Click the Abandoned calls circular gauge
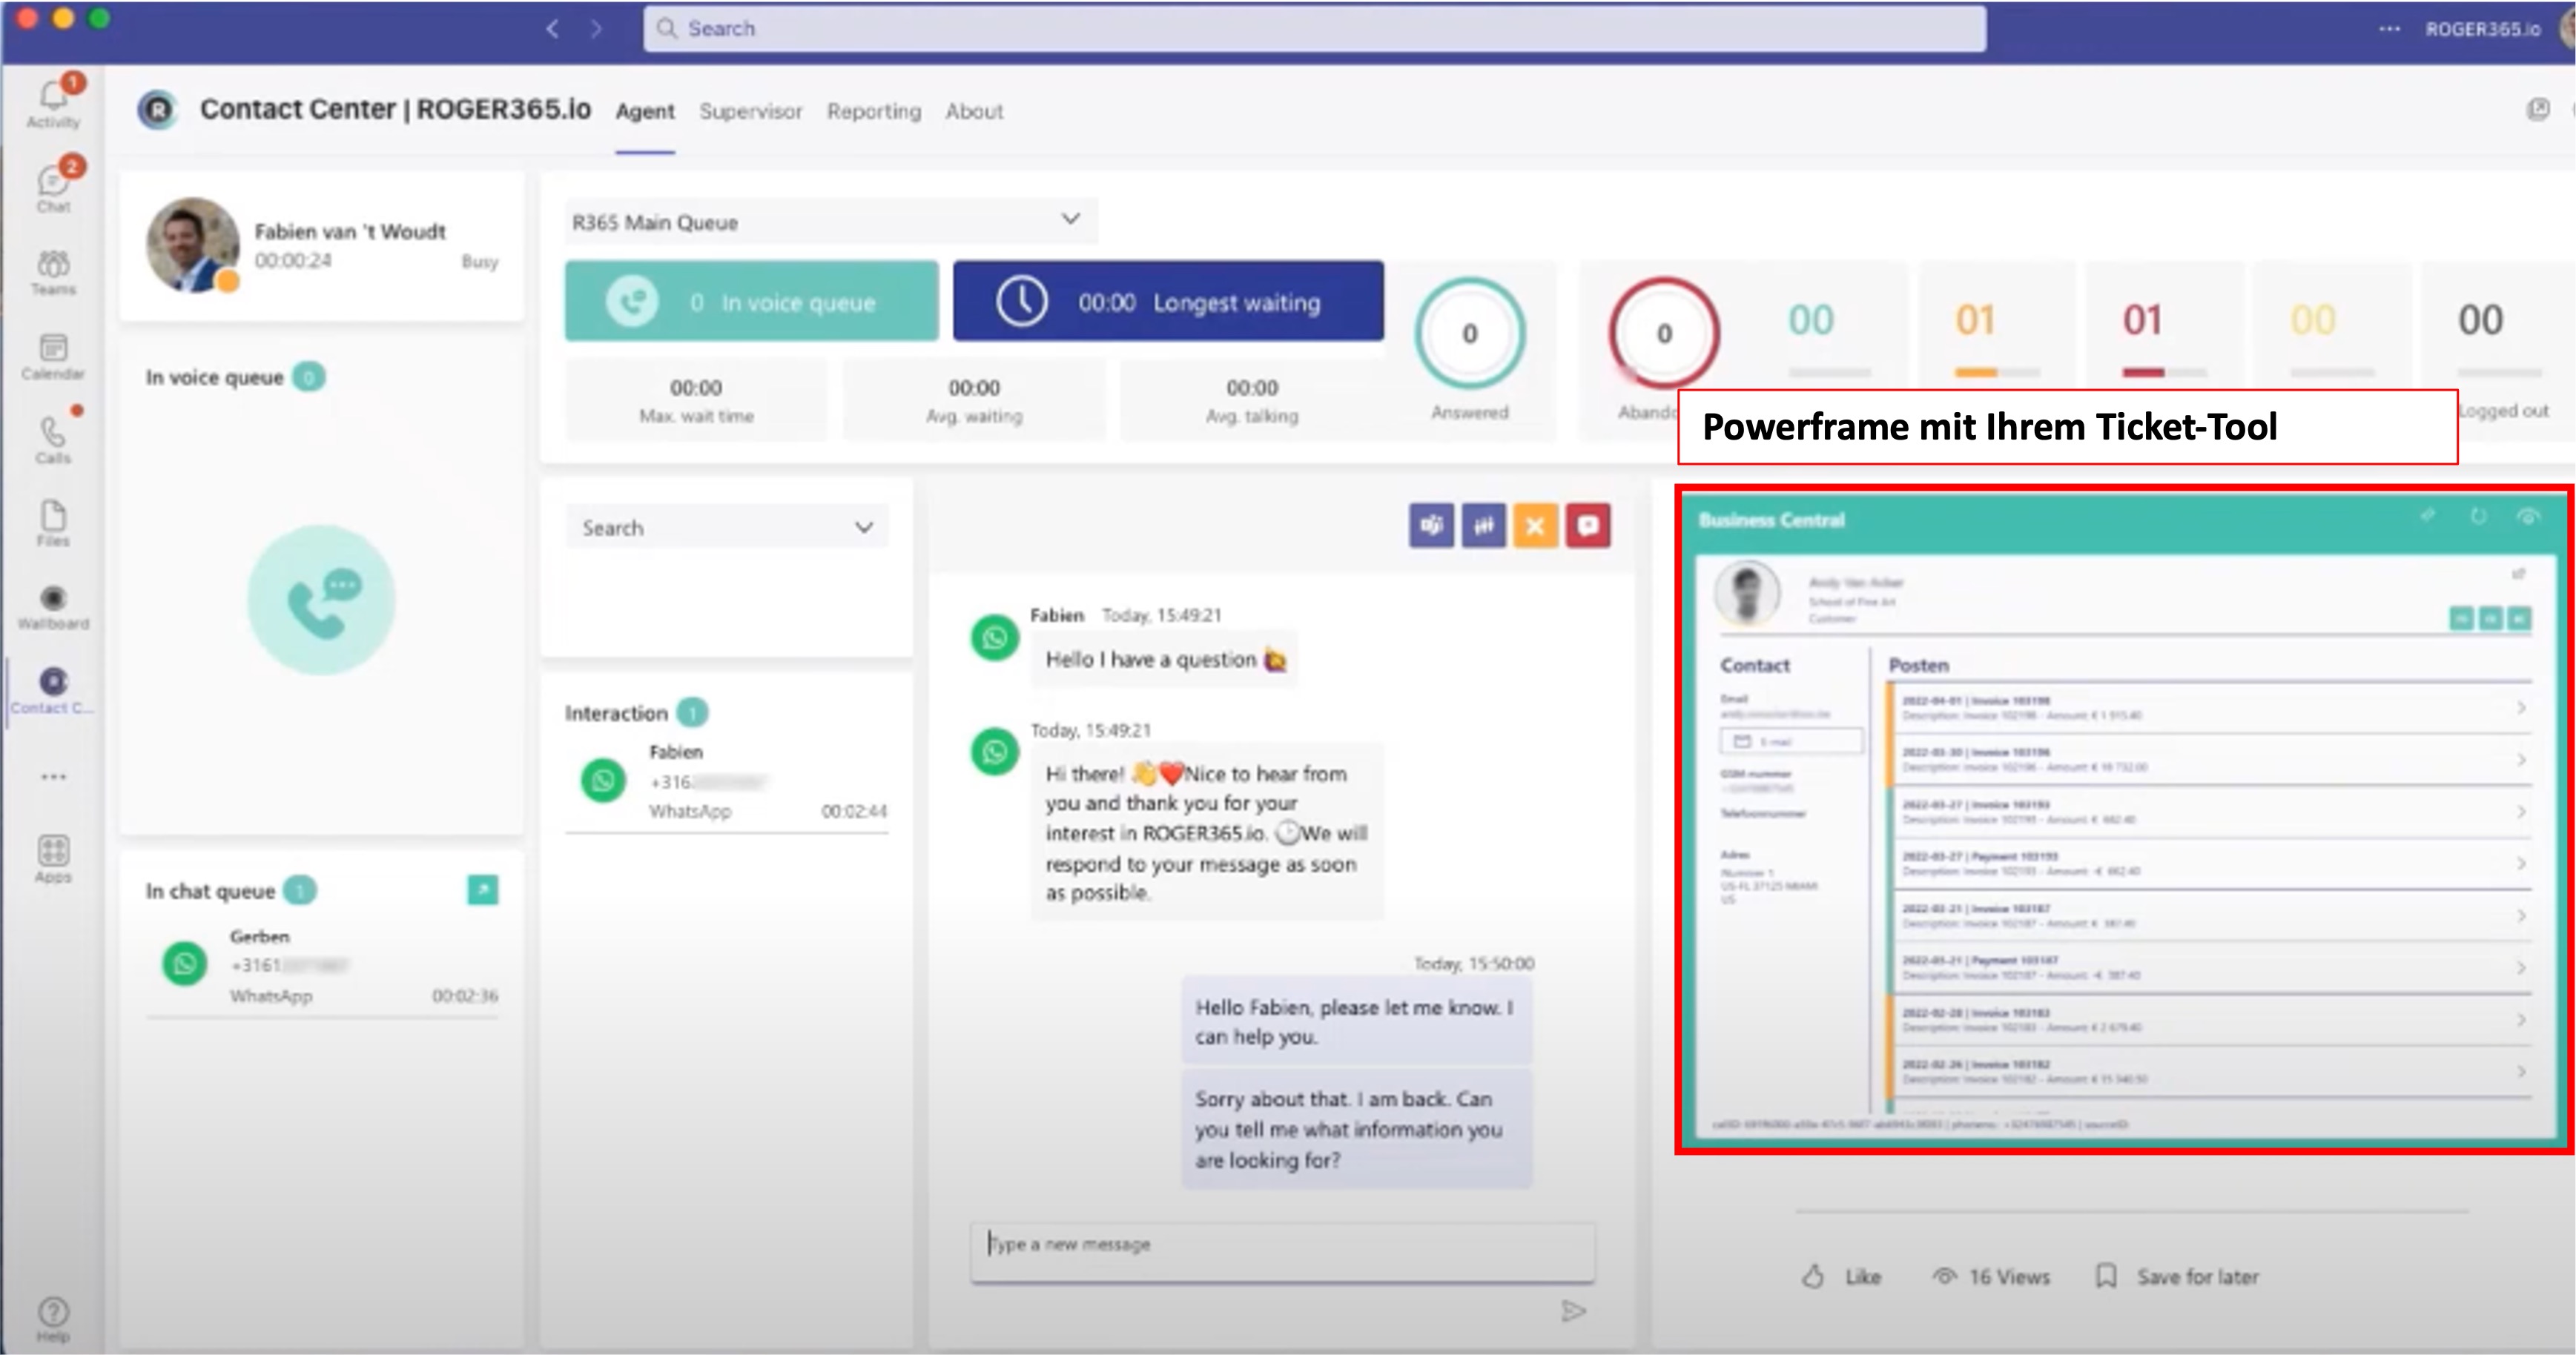Image resolution: width=2576 pixels, height=1355 pixels. coord(1664,333)
